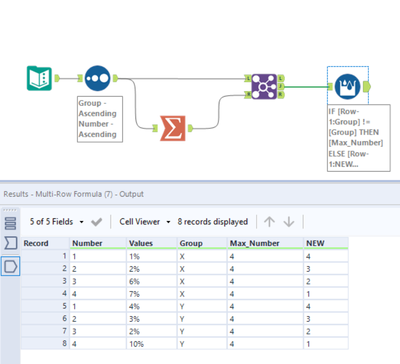Image resolution: width=400 pixels, height=364 pixels.
Task: Show the metadata view icon
Action: pos(11,243)
